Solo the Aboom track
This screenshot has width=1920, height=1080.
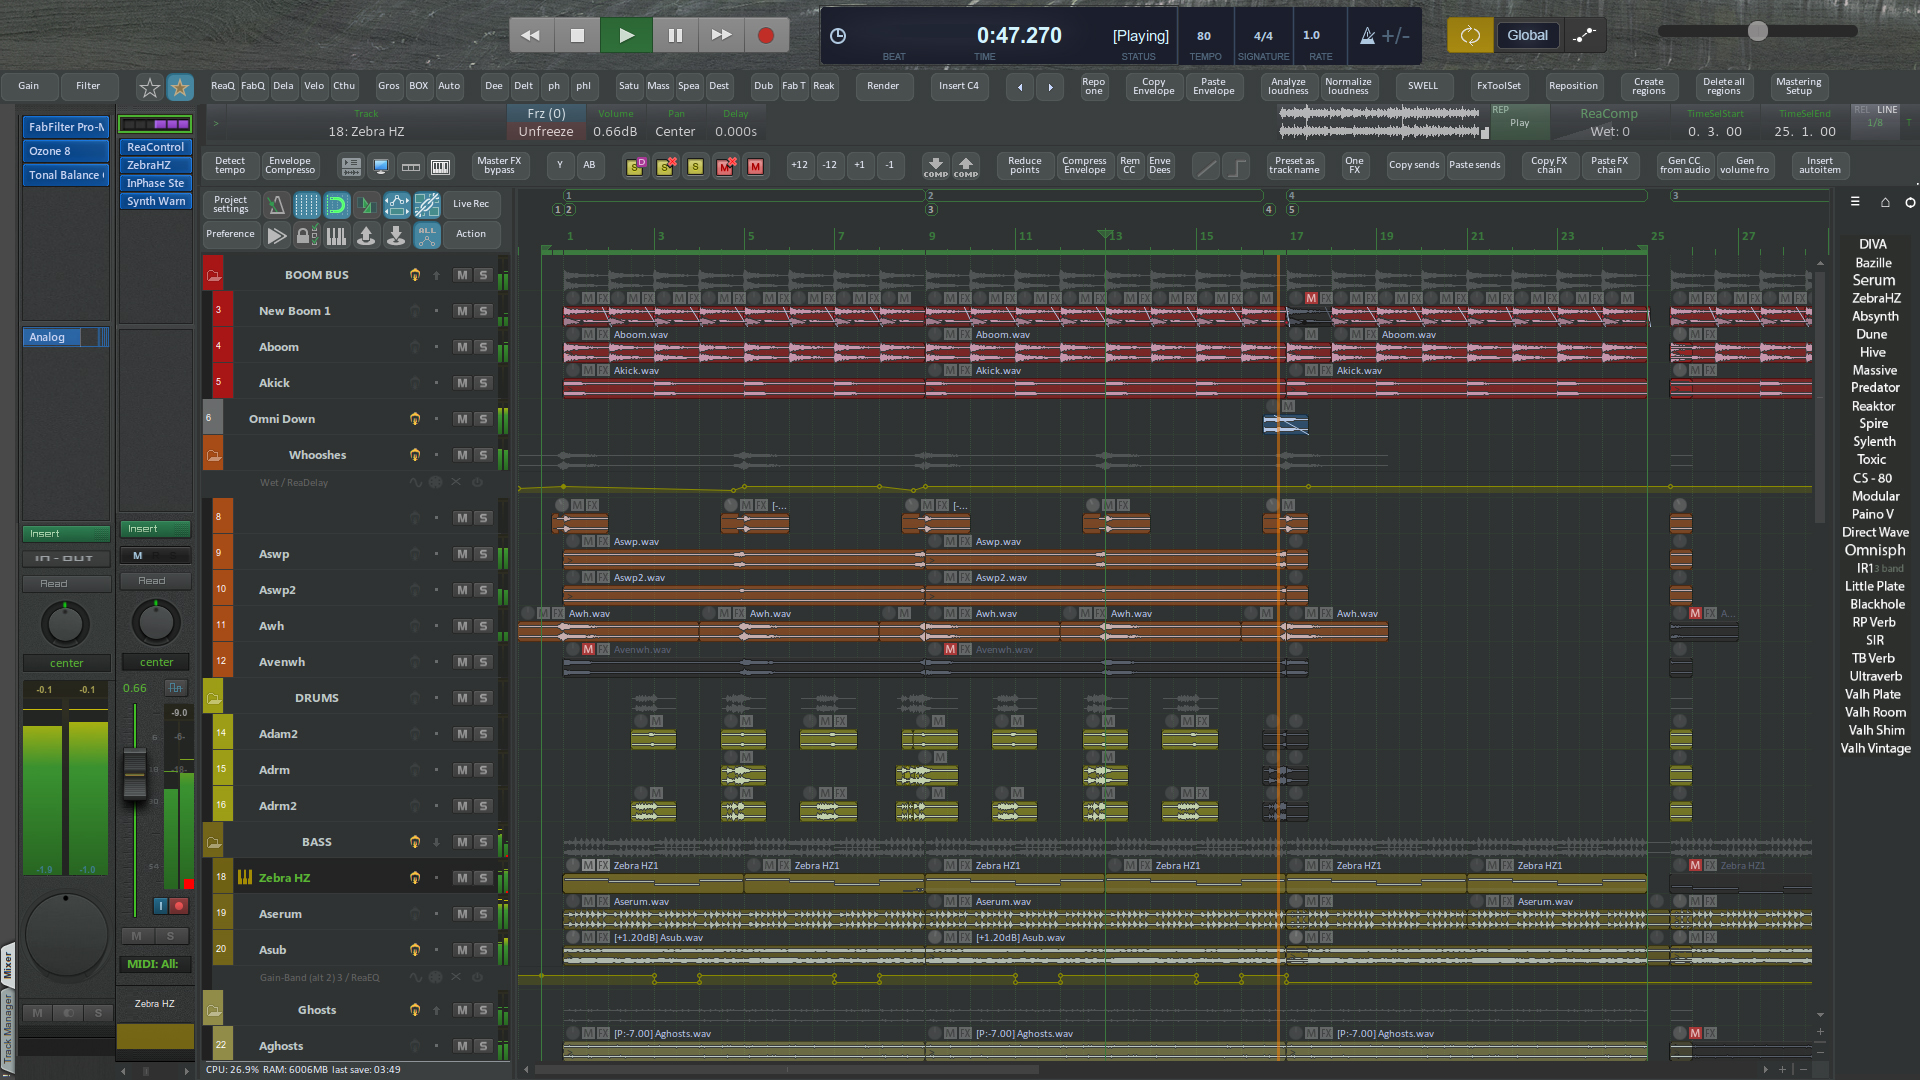click(483, 347)
